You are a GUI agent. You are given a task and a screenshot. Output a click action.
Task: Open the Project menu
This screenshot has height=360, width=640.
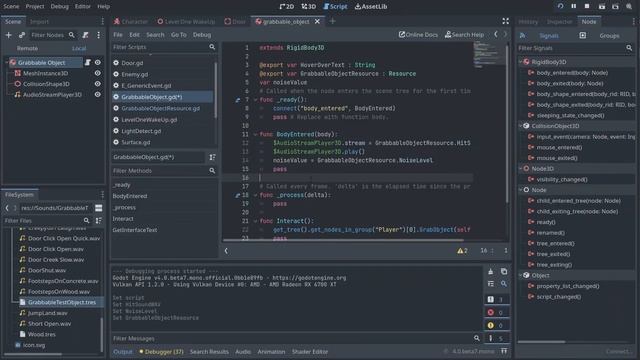pos(35,6)
